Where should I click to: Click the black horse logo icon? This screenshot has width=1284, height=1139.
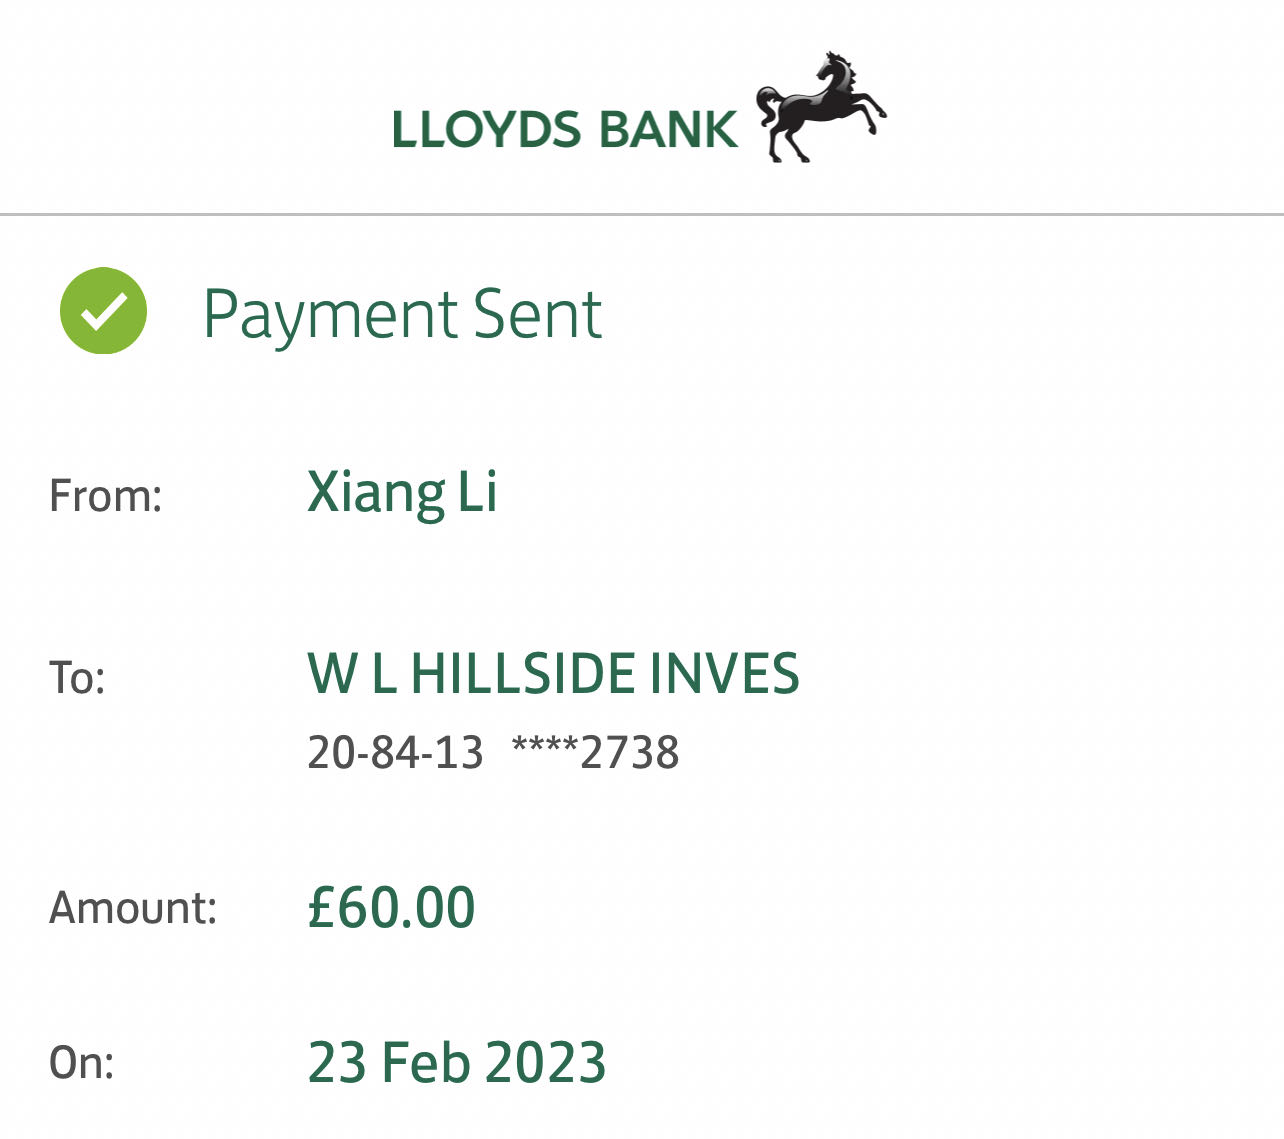(x=820, y=106)
